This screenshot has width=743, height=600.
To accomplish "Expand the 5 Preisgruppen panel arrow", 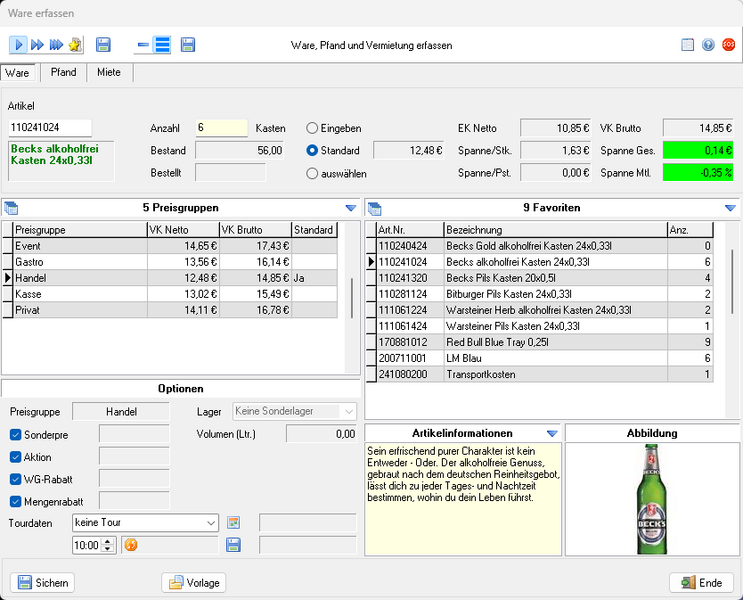I will [351, 208].
